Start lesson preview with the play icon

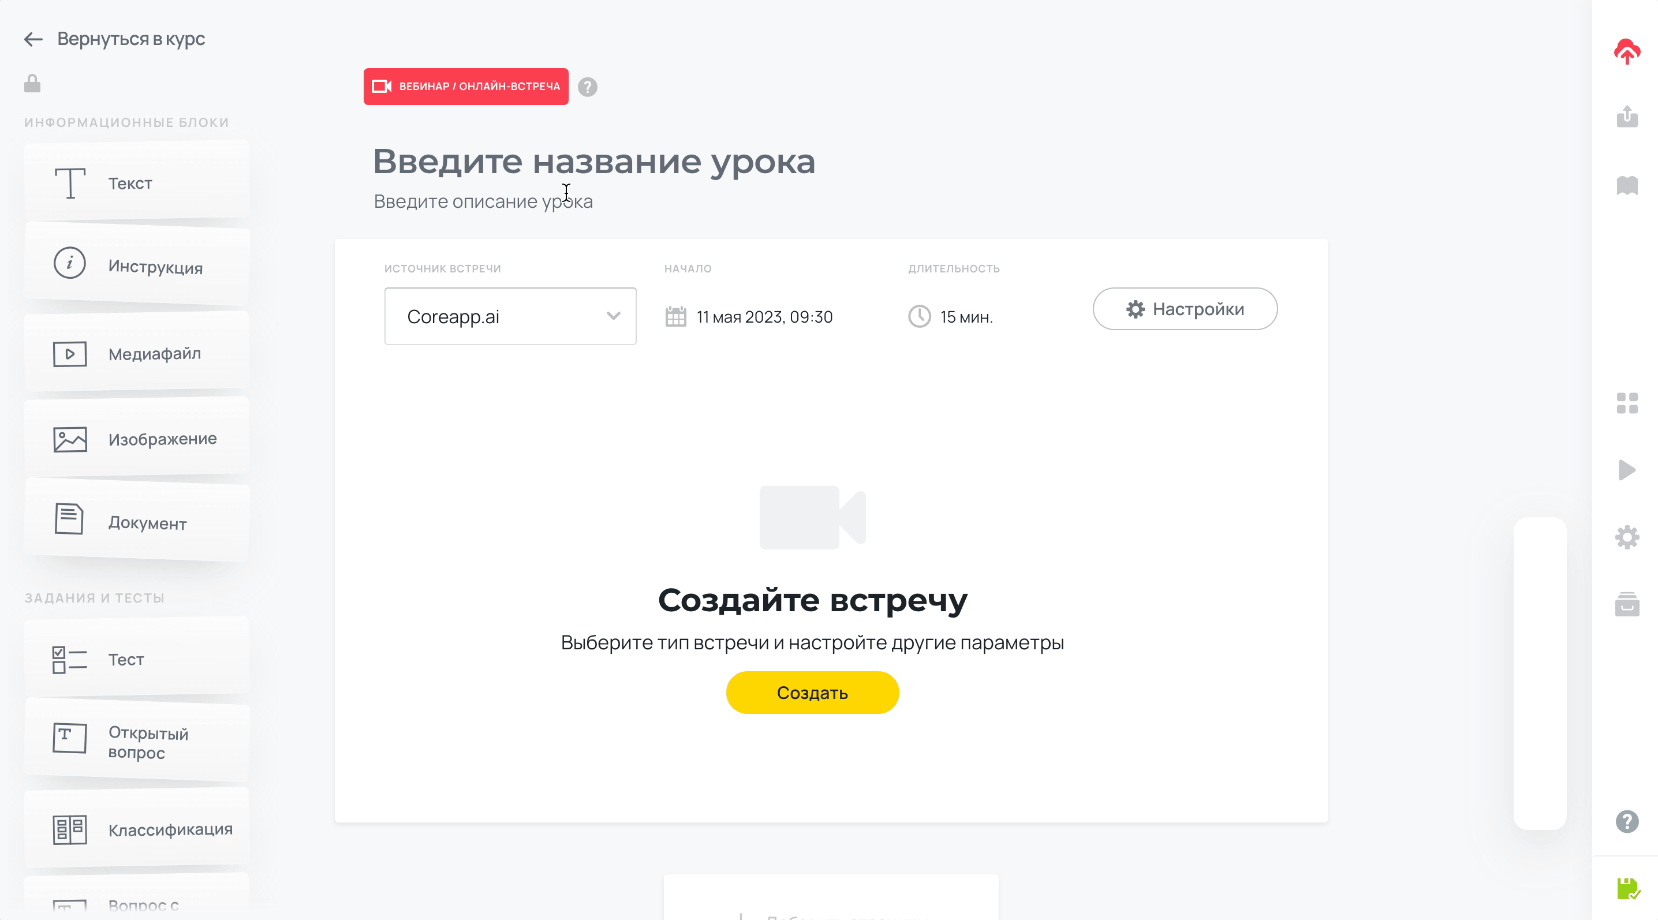click(1627, 470)
